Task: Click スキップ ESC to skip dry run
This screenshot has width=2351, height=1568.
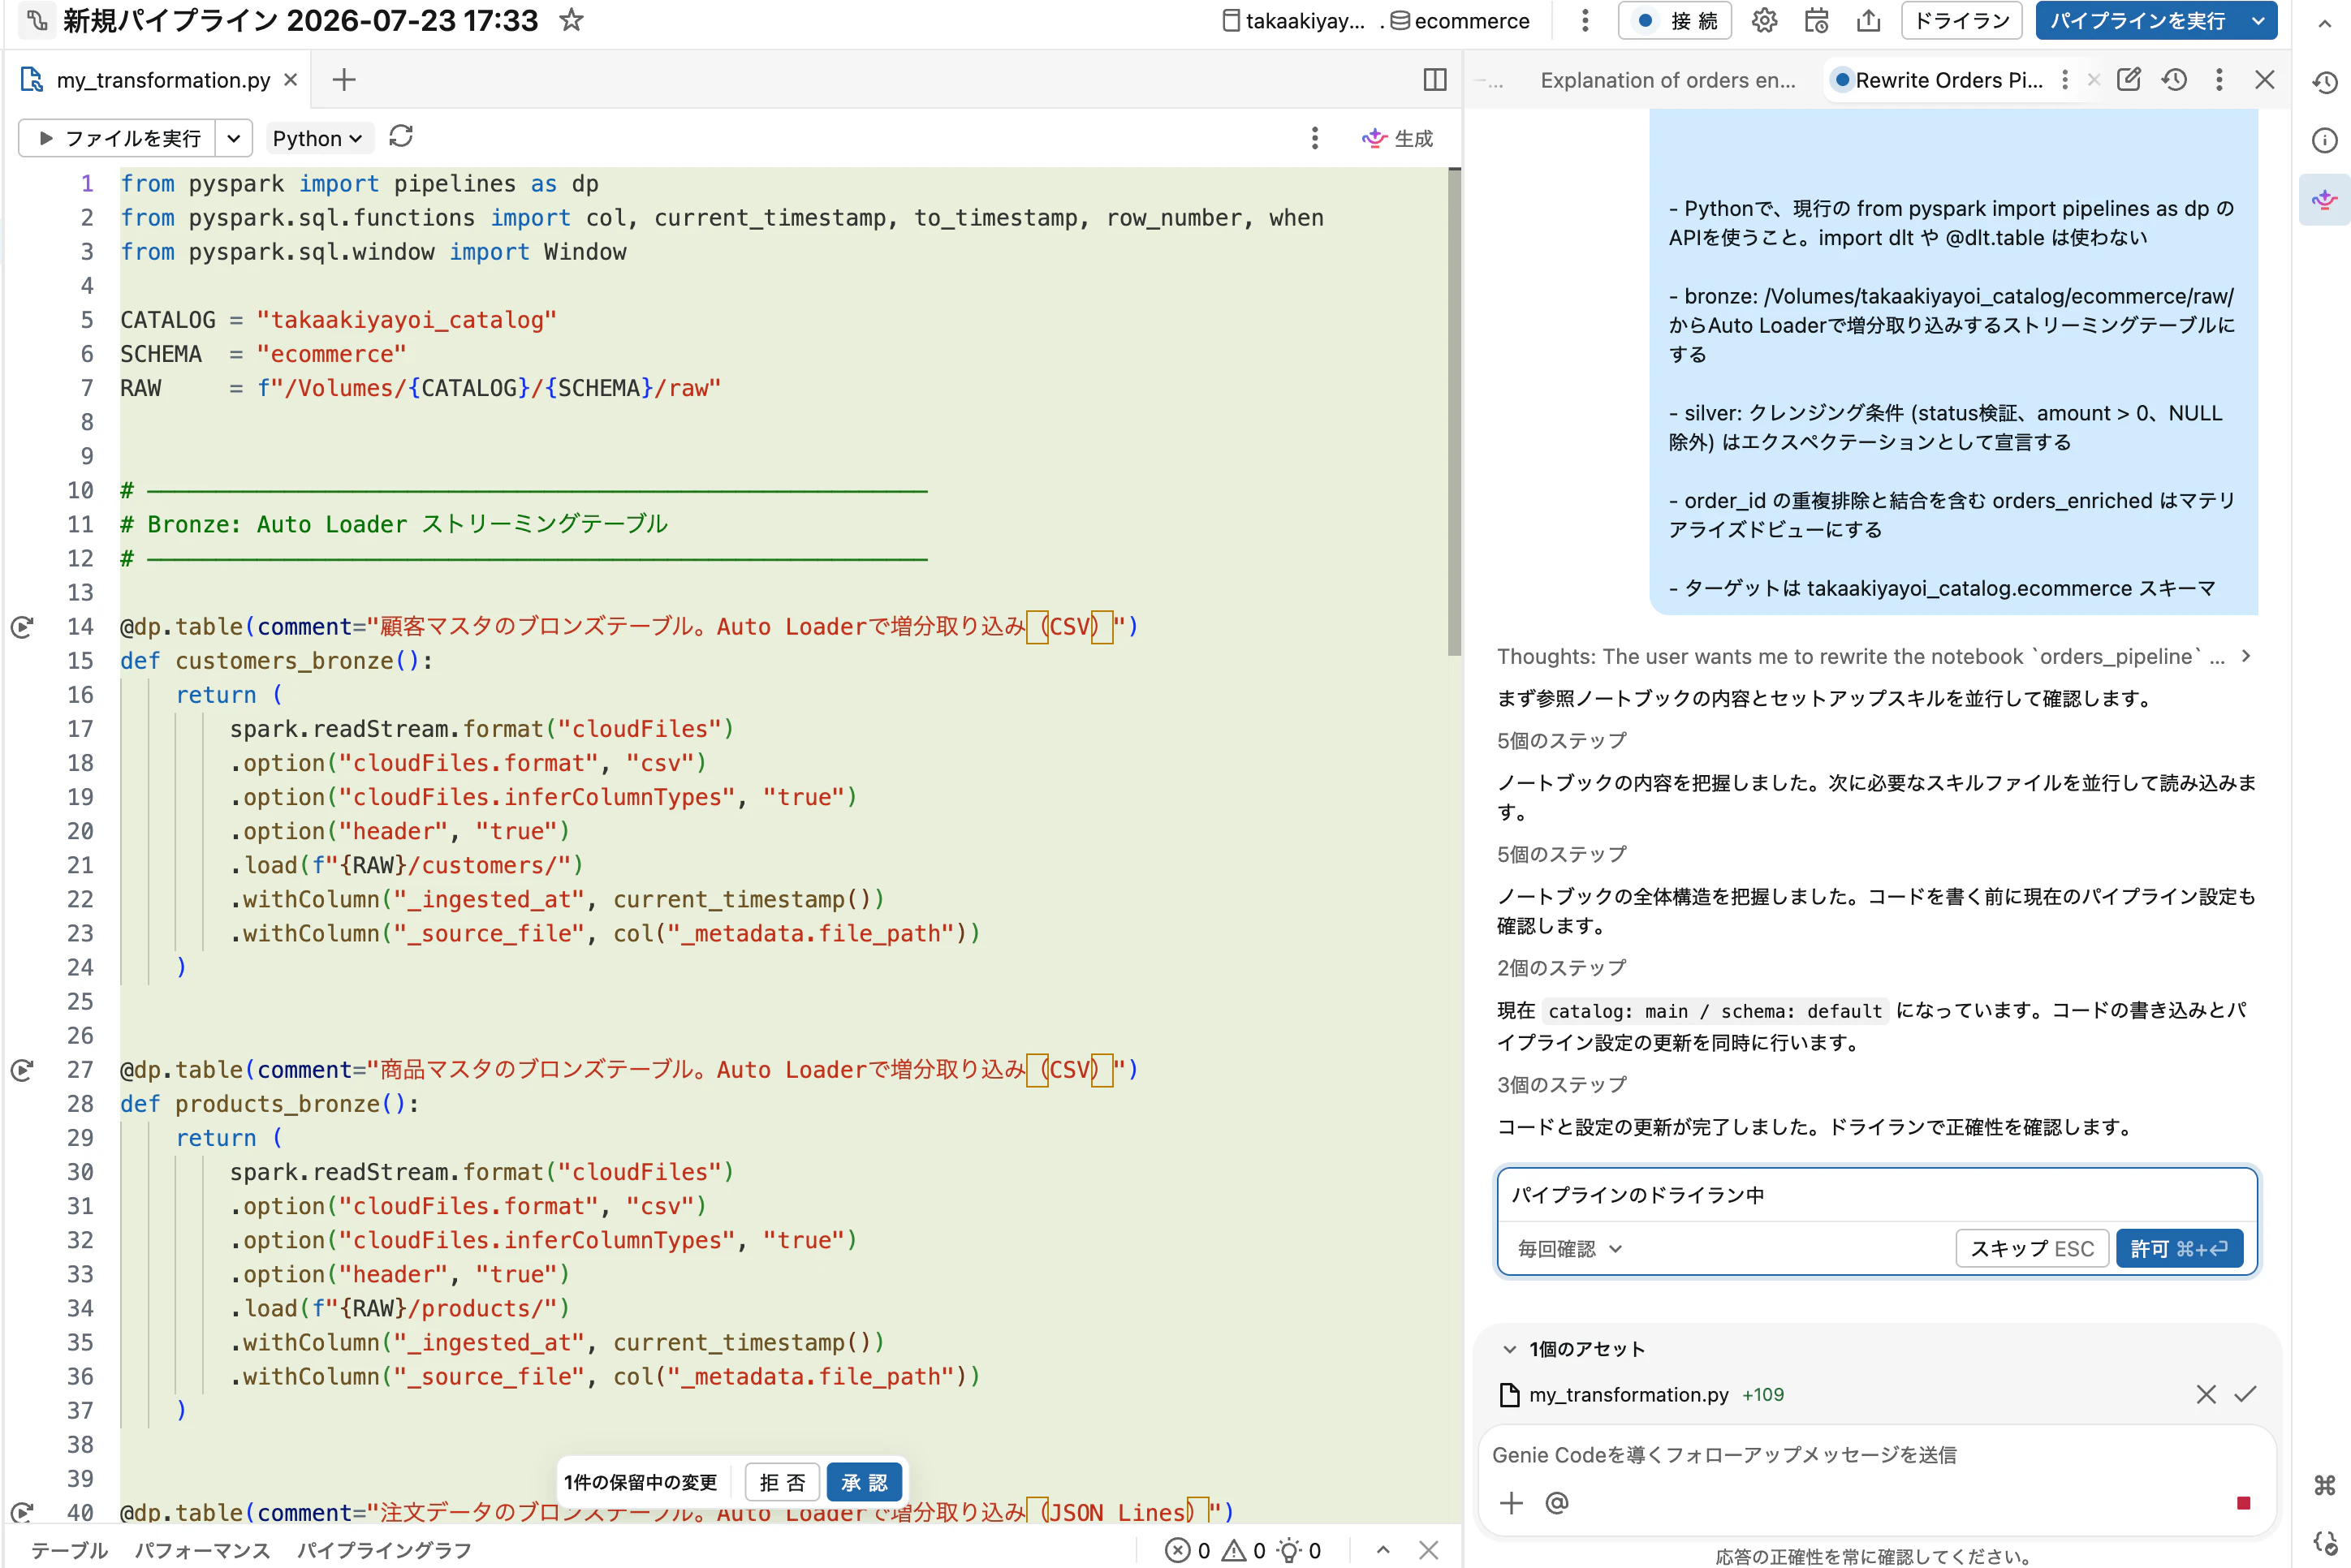Action: tap(2032, 1249)
